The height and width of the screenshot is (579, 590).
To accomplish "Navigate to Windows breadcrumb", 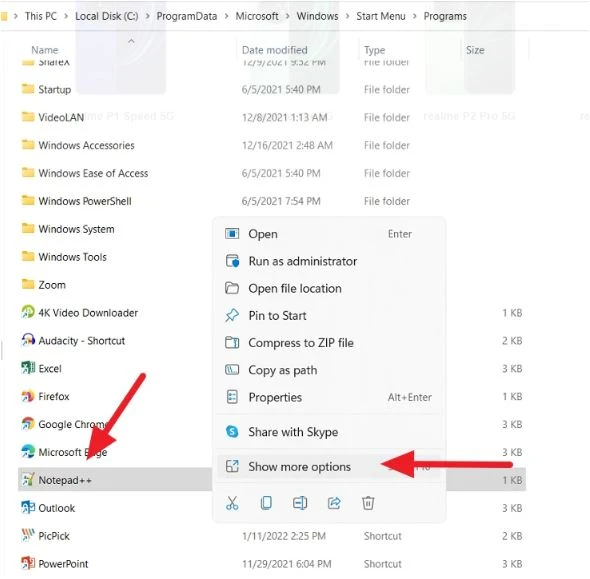I will tap(317, 16).
